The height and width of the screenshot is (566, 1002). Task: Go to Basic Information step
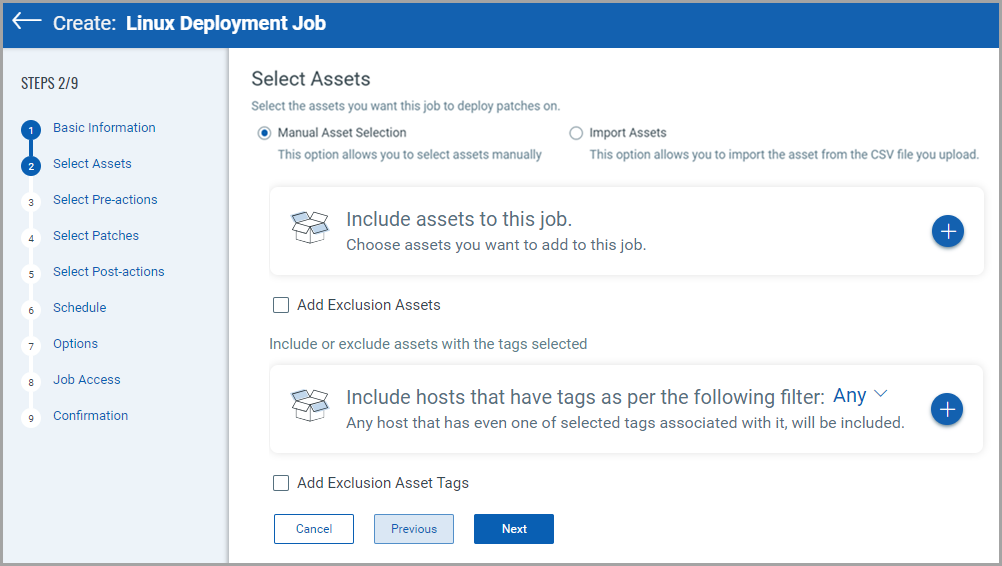click(x=104, y=128)
